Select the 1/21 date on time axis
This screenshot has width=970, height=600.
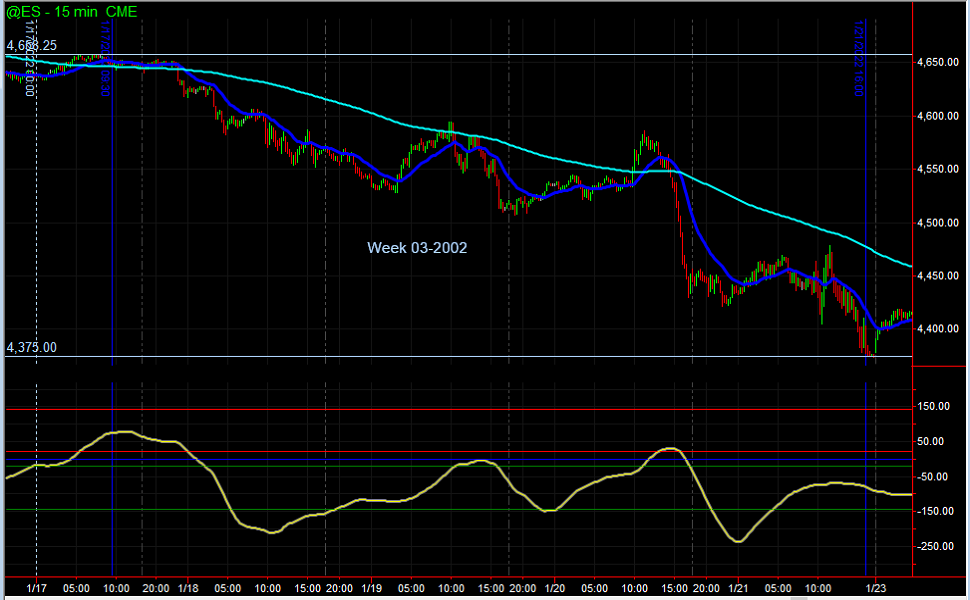tap(738, 588)
